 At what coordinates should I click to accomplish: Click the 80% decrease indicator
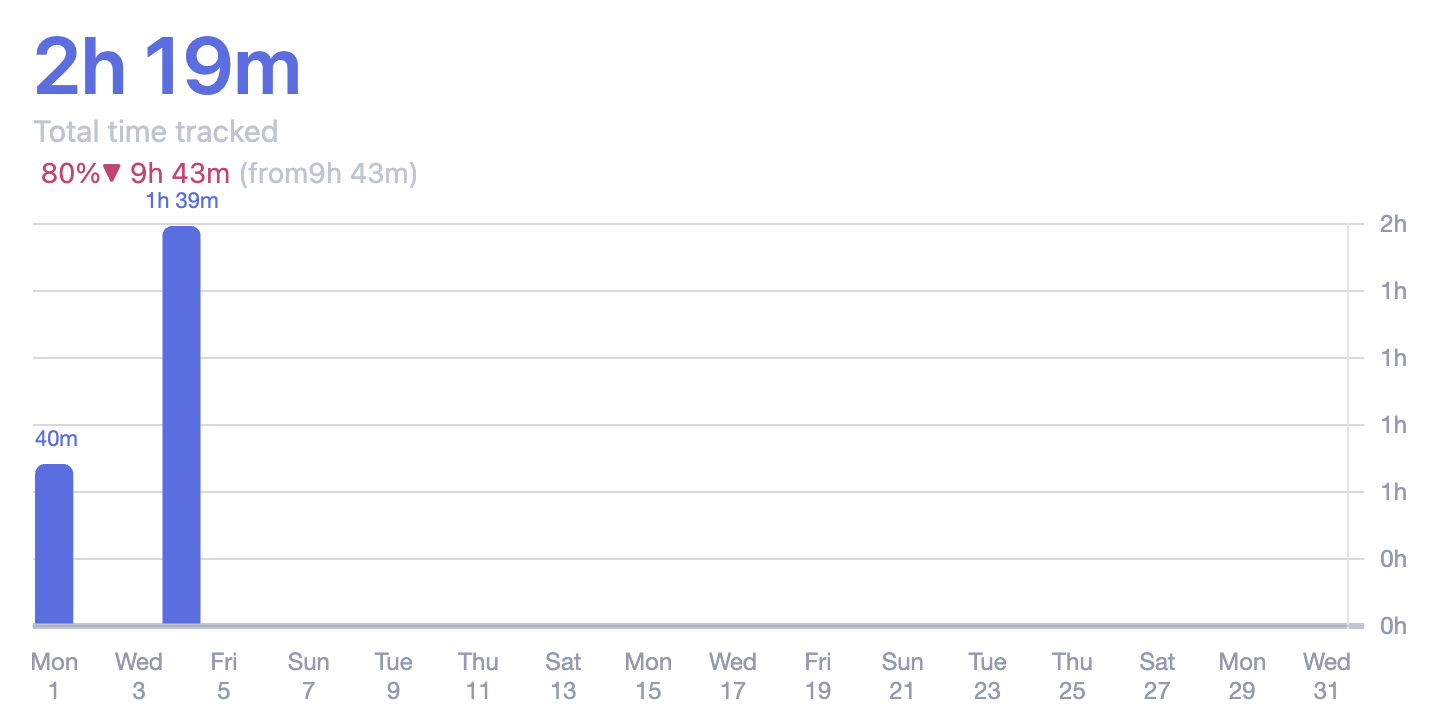[x=70, y=174]
